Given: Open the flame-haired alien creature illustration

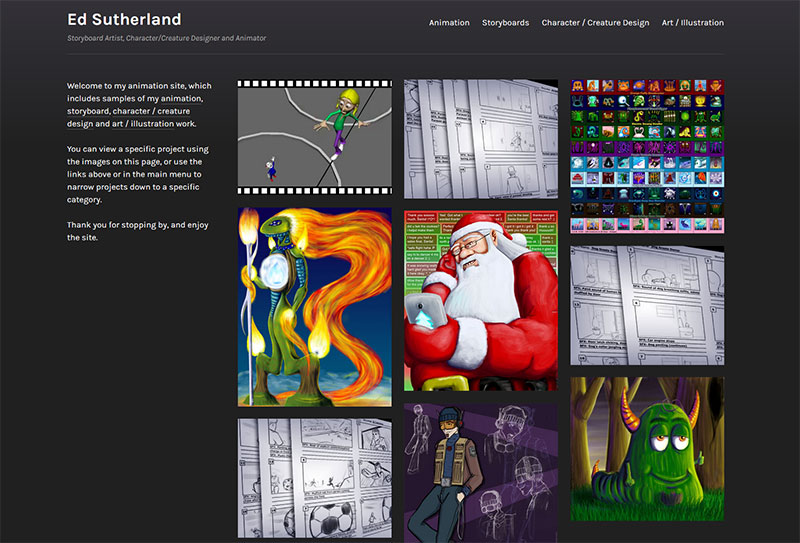Looking at the screenshot, I should 315,307.
